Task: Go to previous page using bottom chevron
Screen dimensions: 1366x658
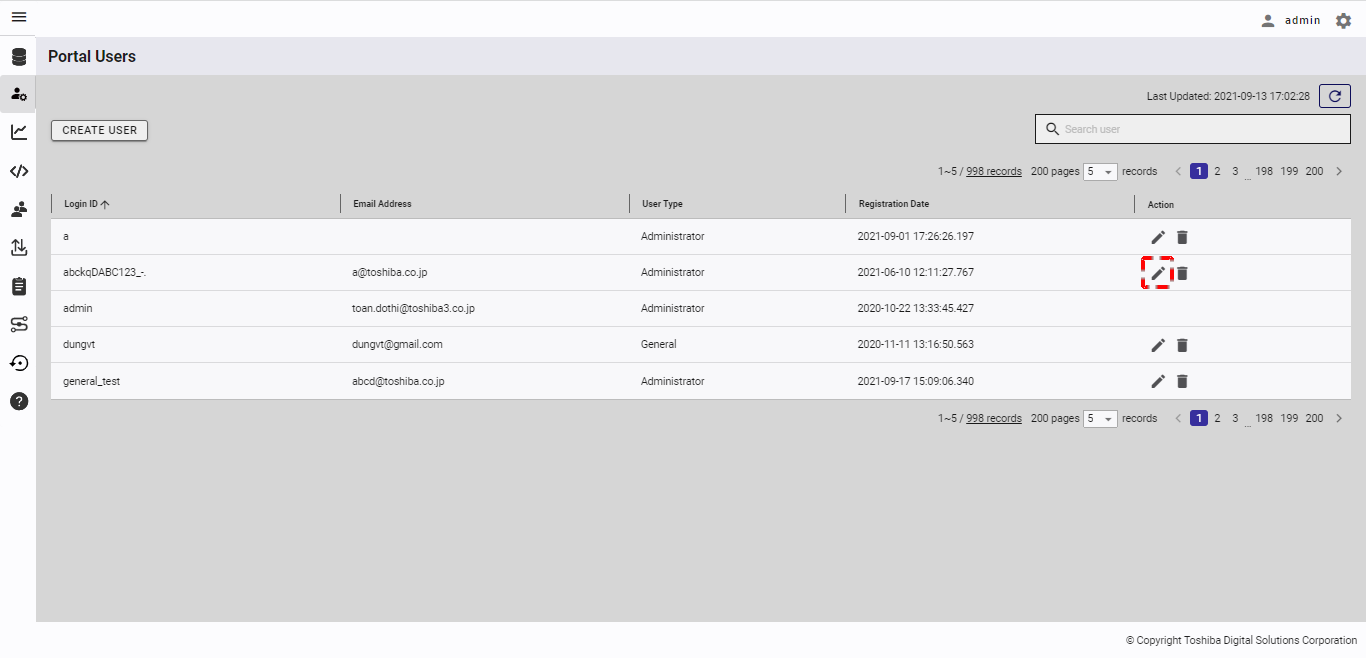Action: click(1178, 418)
